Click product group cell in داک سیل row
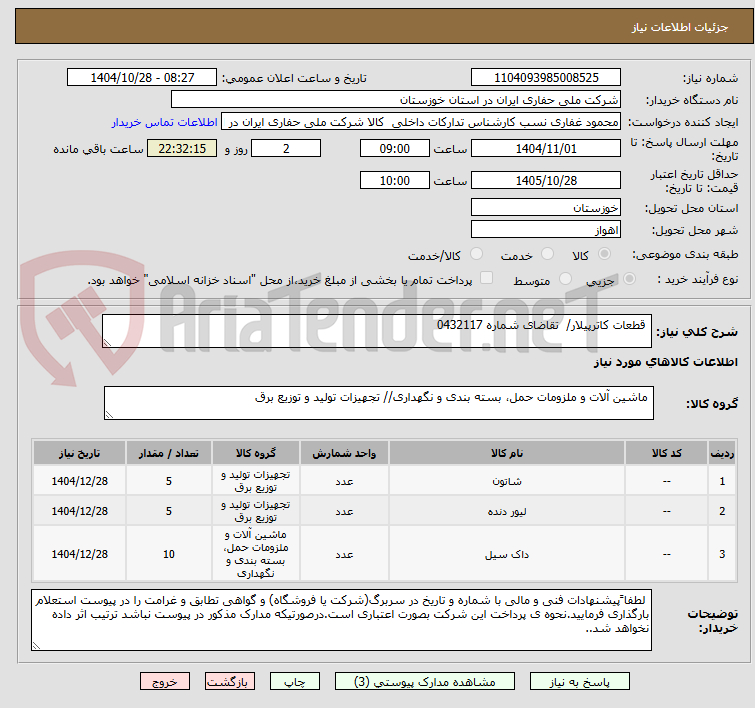Viewport: 755px width, 708px height. [256, 554]
